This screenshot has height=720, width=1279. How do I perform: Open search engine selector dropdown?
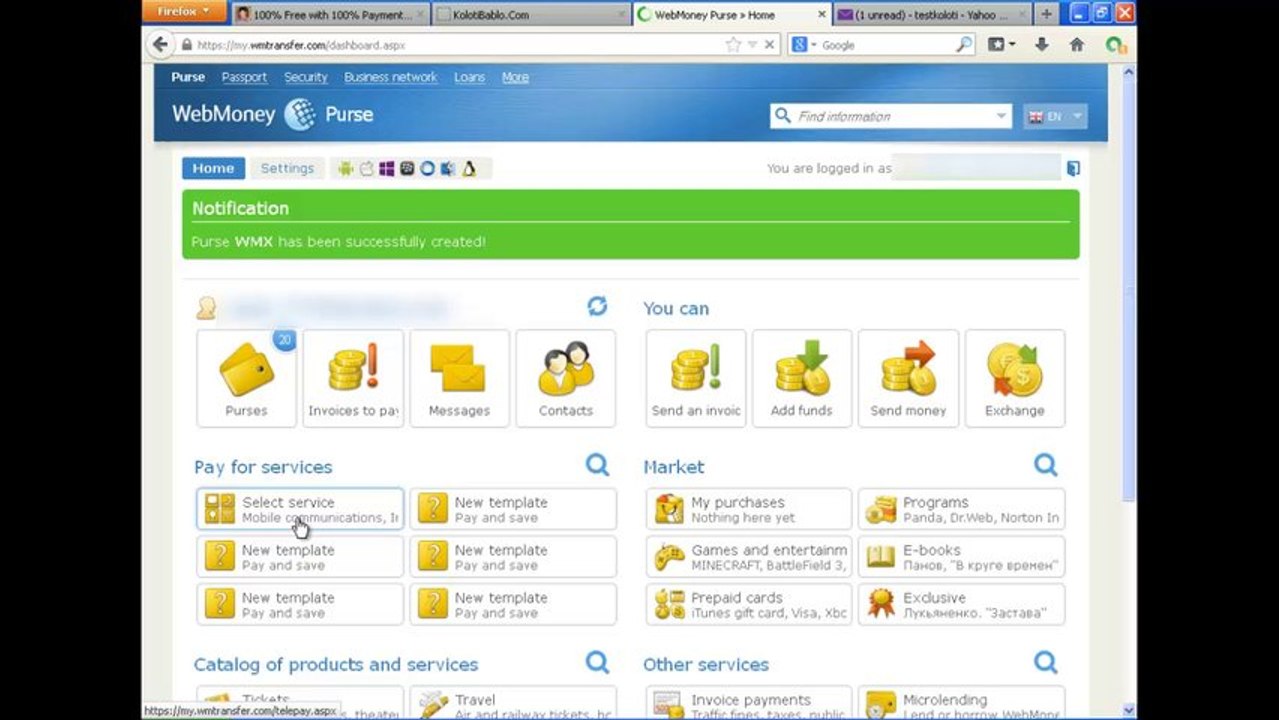(803, 45)
